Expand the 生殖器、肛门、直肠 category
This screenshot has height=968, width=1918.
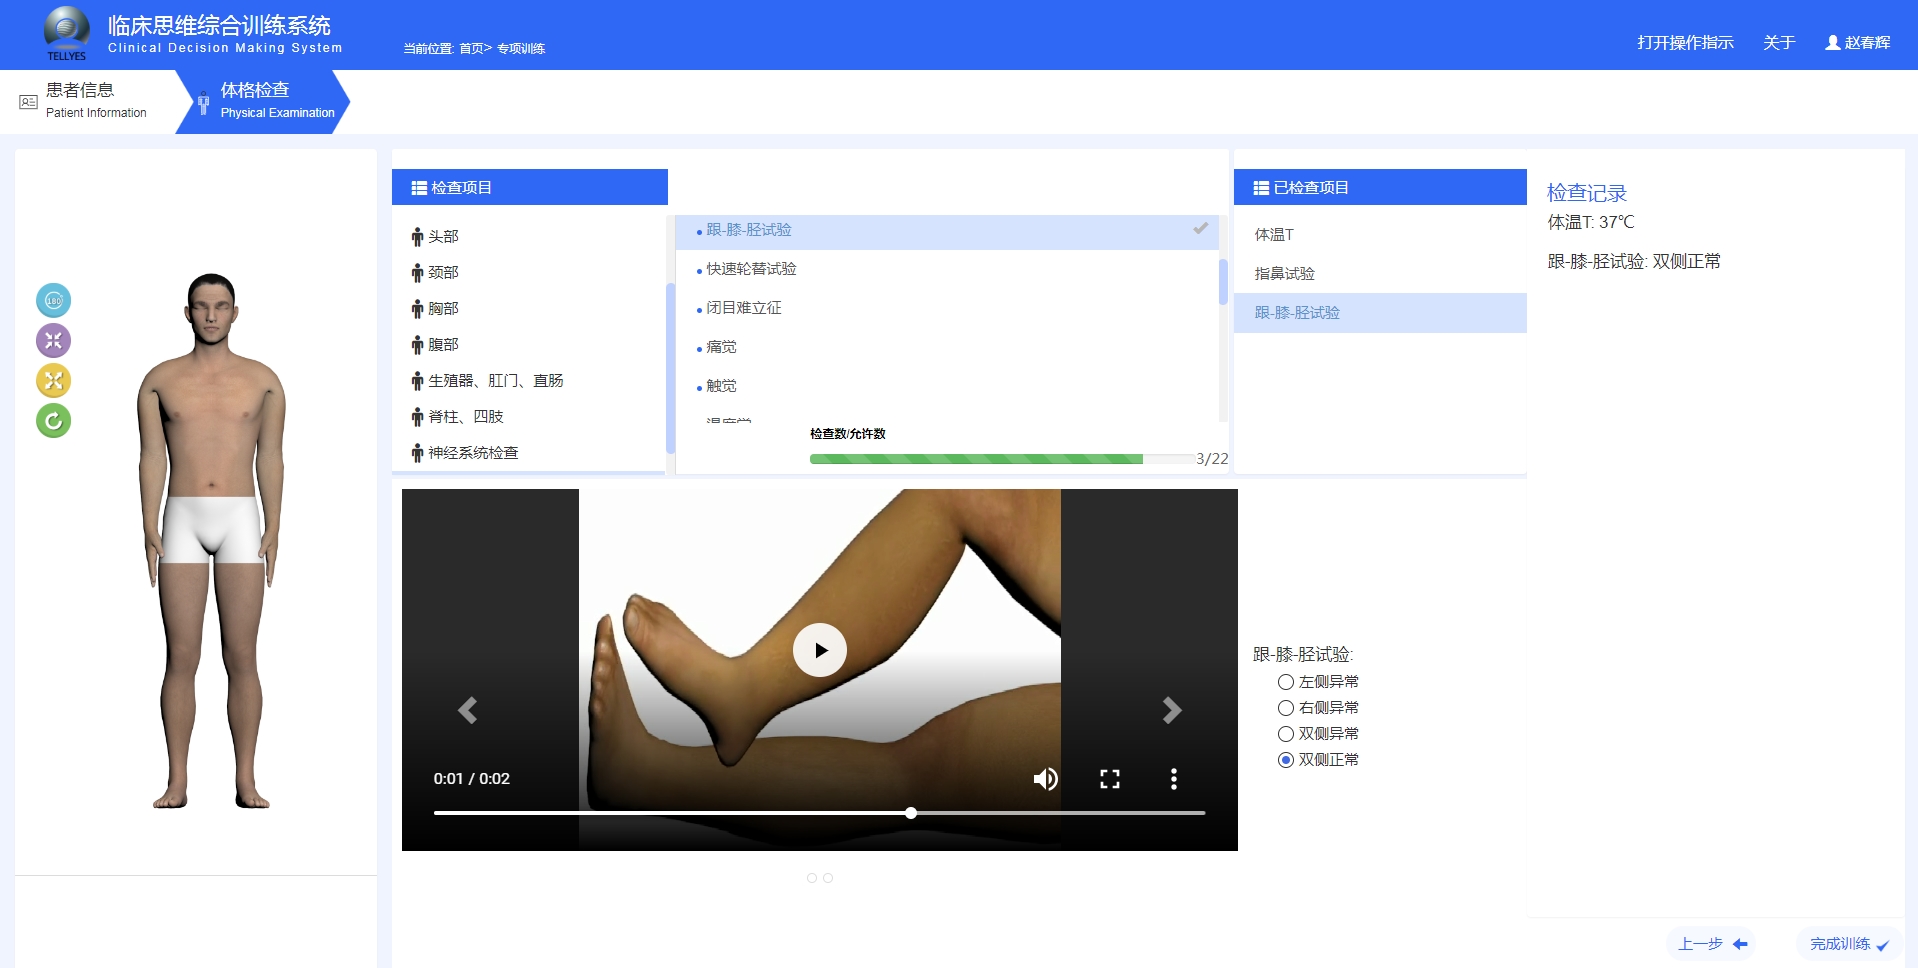pyautogui.click(x=487, y=381)
